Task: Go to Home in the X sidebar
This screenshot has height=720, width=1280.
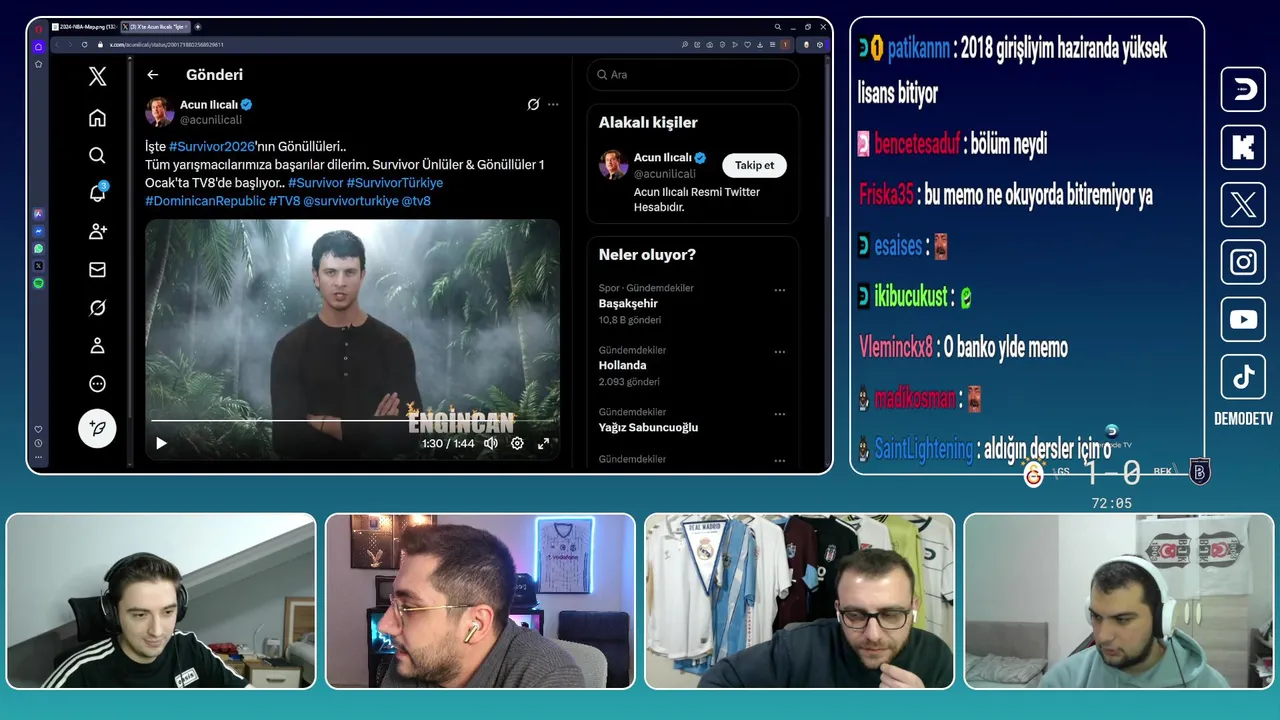Action: (x=97, y=118)
